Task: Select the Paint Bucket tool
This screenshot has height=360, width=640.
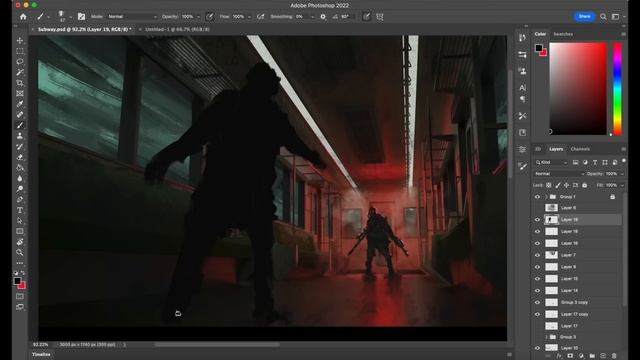Action: point(20,168)
